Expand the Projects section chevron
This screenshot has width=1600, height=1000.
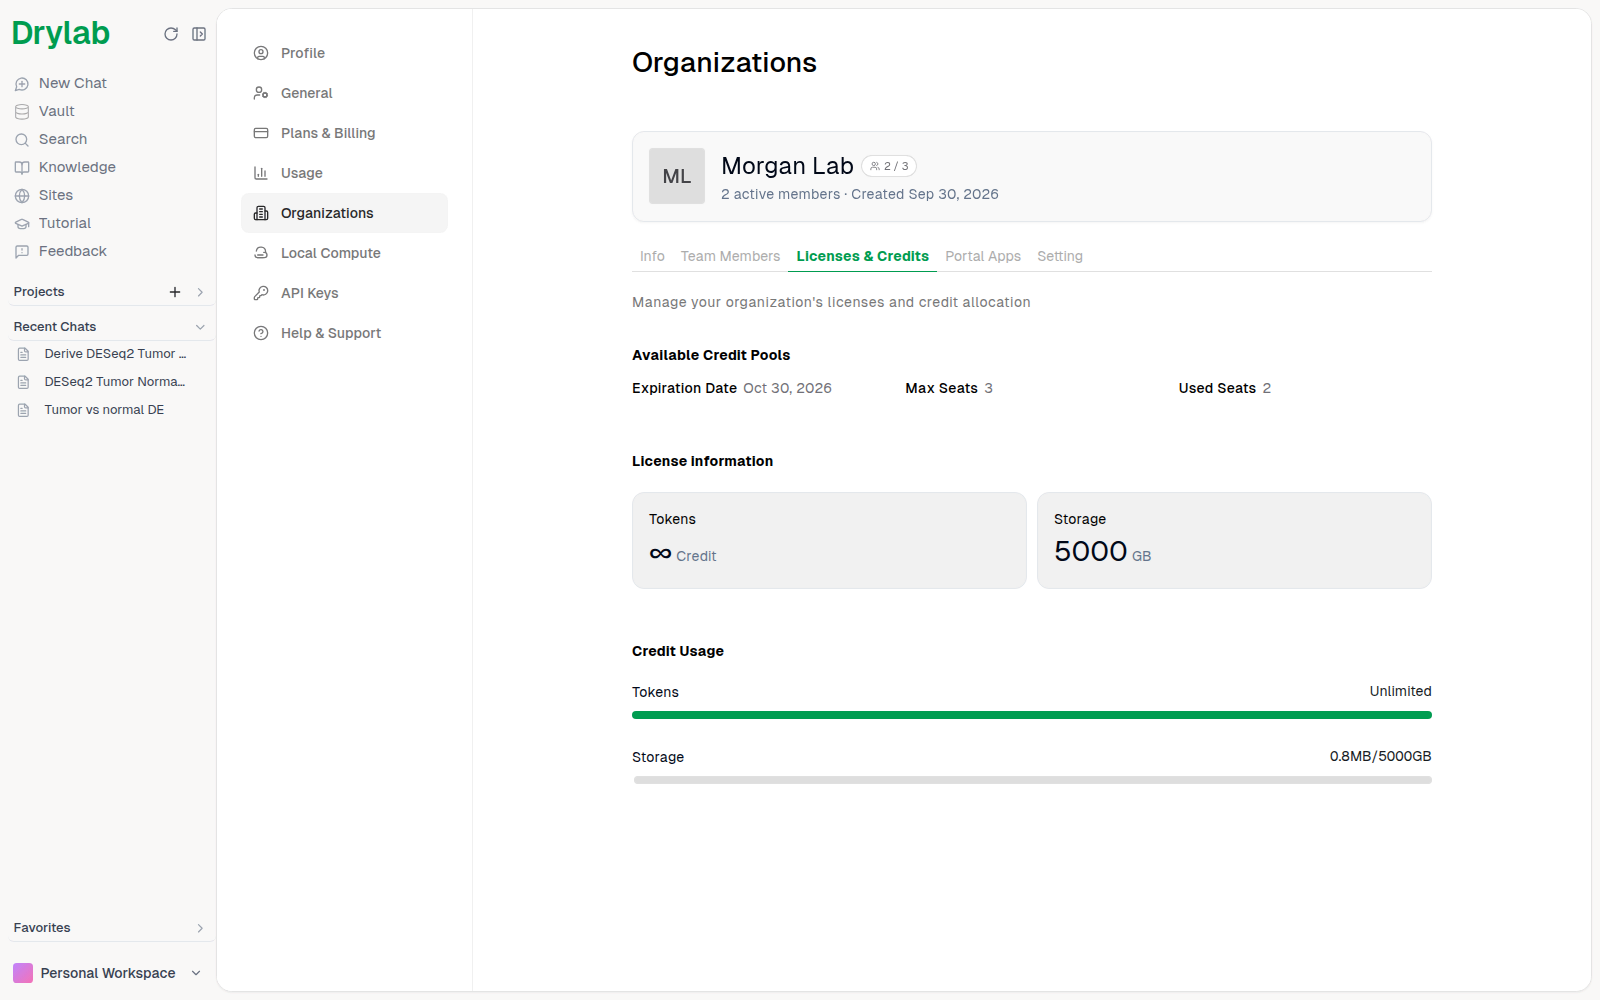[200, 292]
